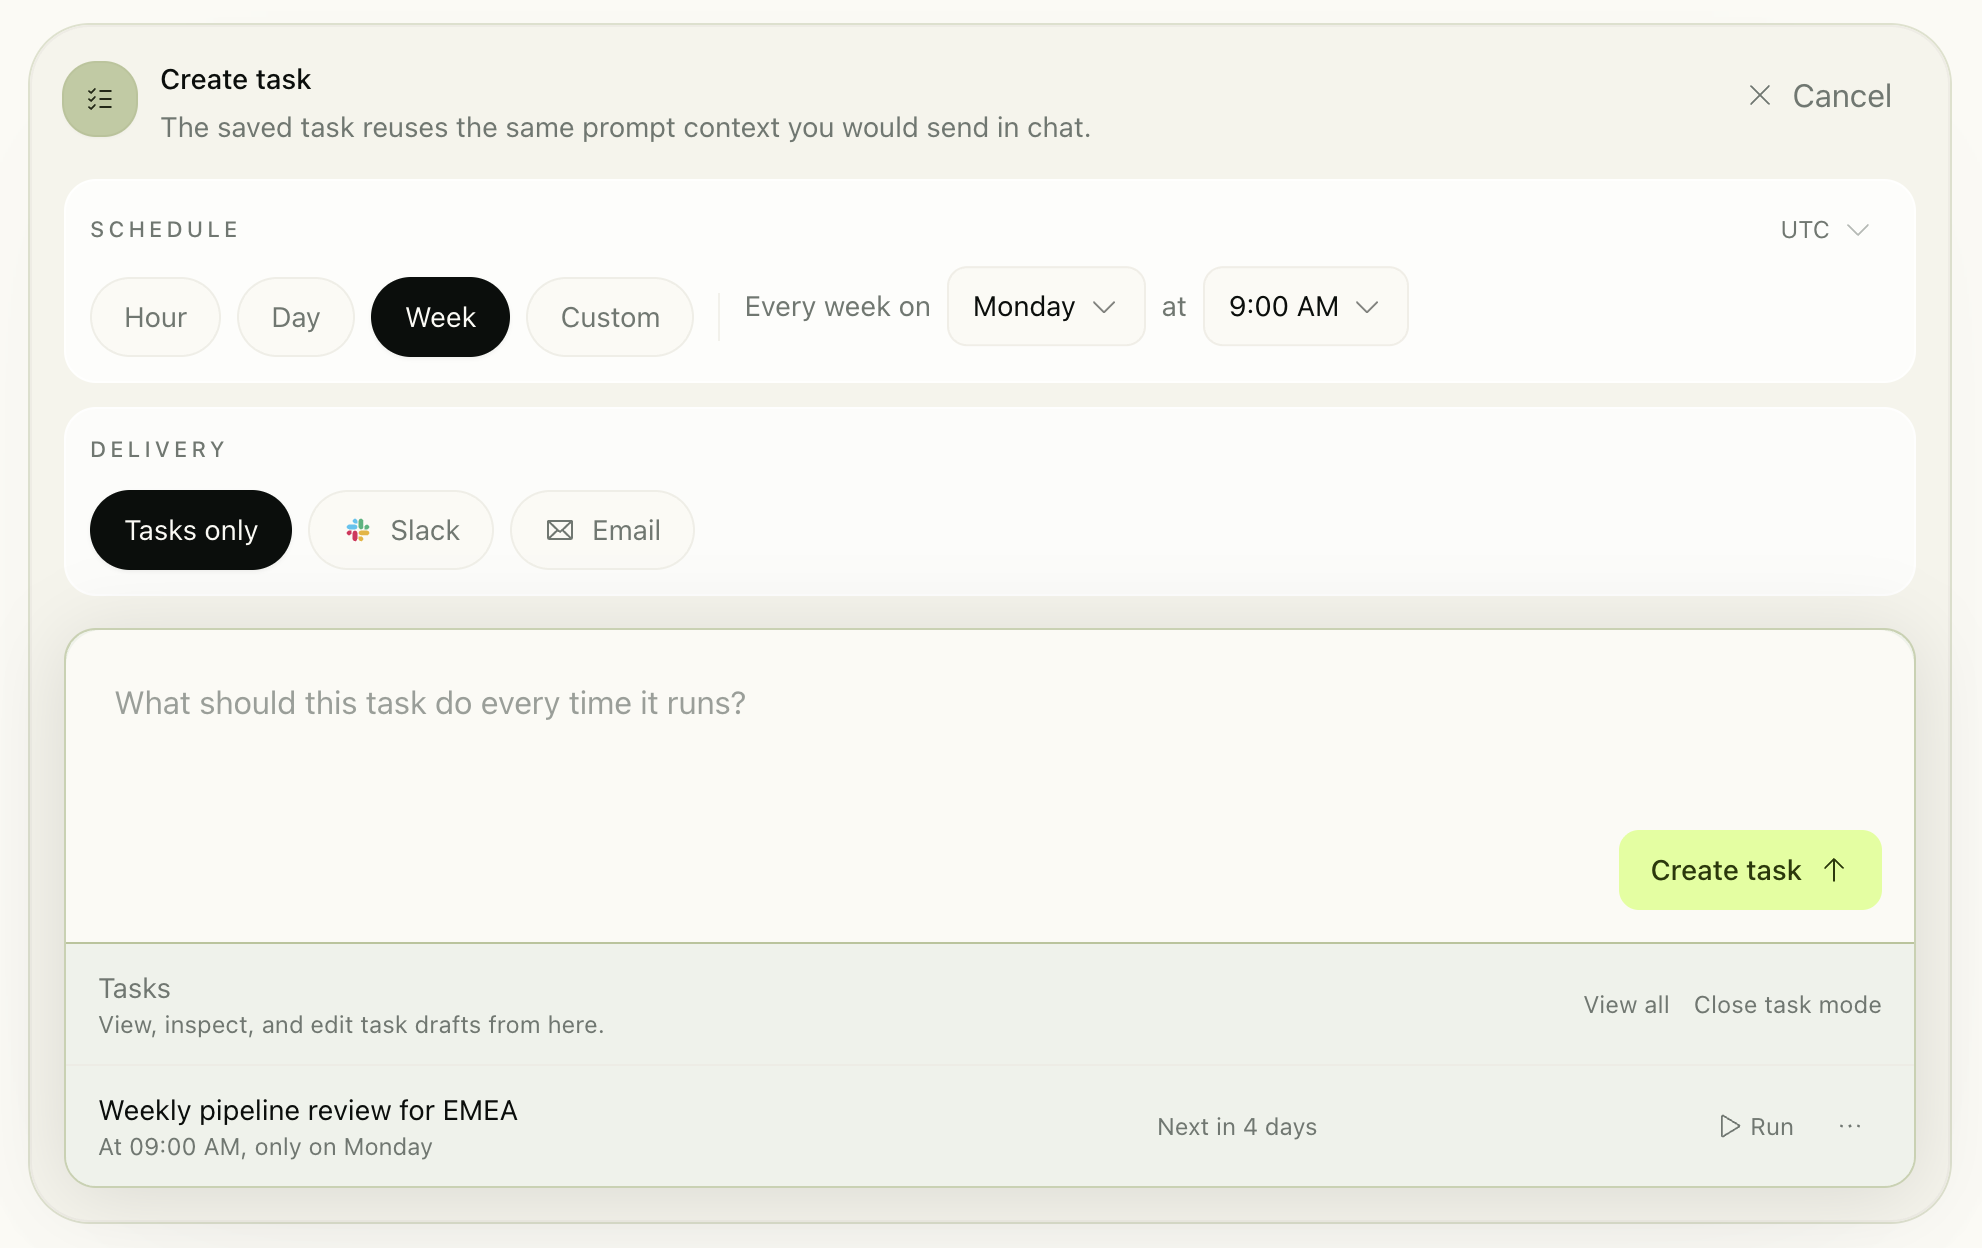Click the Create task dialog title
The image size is (1982, 1248).
click(x=235, y=79)
